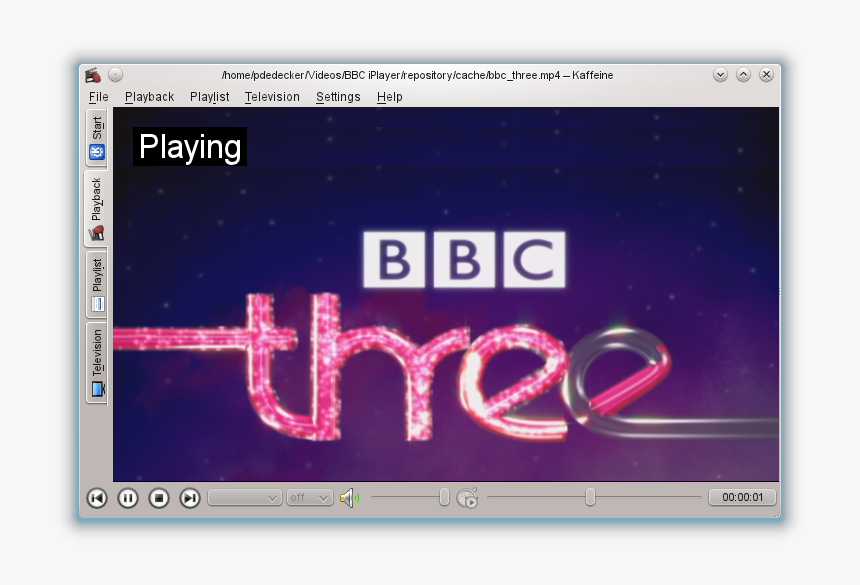The height and width of the screenshot is (585, 860).
Task: Click the 'Playing' on-screen status overlay
Action: click(x=190, y=146)
